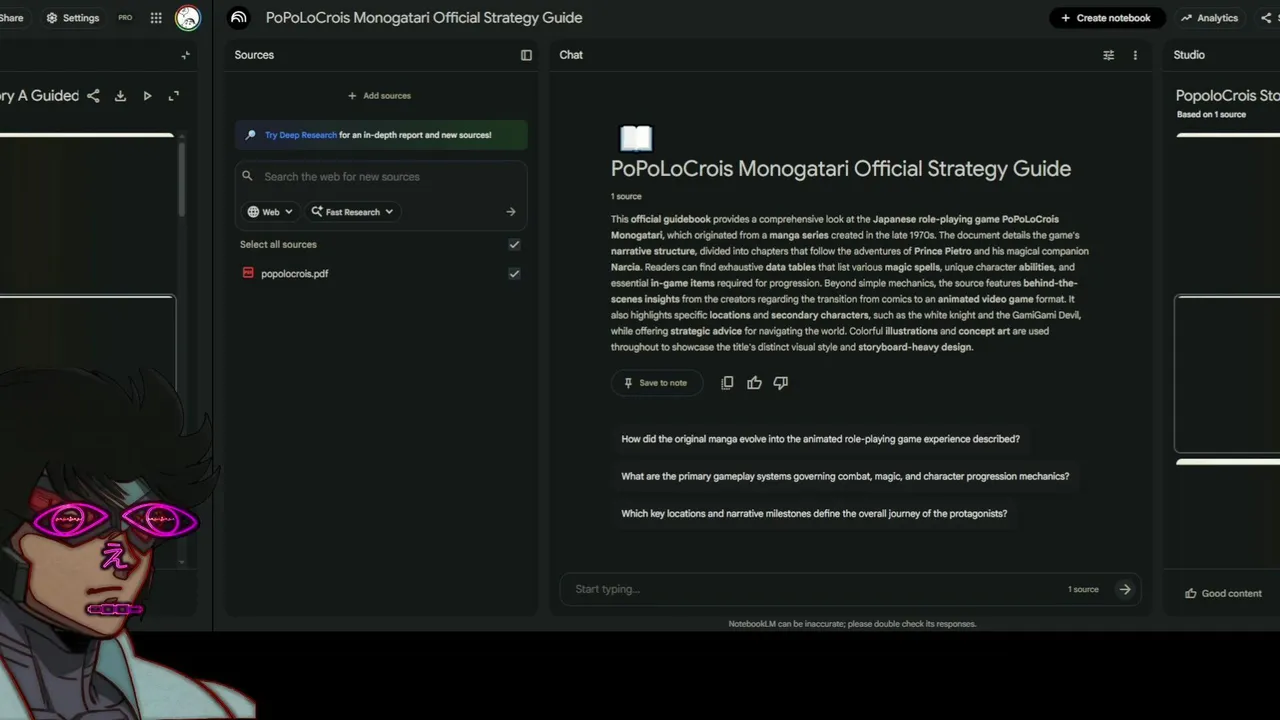The width and height of the screenshot is (1280, 720).
Task: Download the presentation file
Action: (x=120, y=96)
